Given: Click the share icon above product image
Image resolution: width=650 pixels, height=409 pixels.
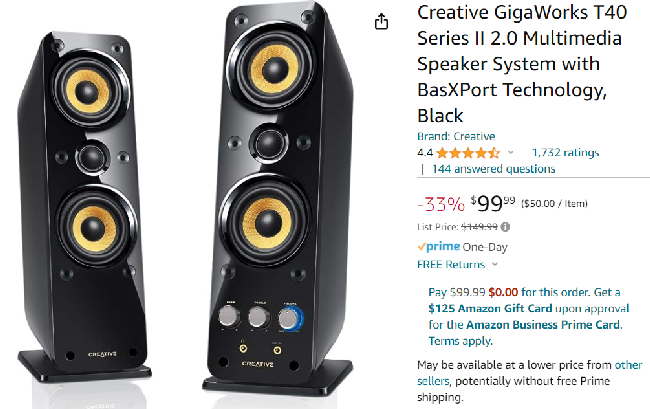Looking at the screenshot, I should [x=380, y=22].
